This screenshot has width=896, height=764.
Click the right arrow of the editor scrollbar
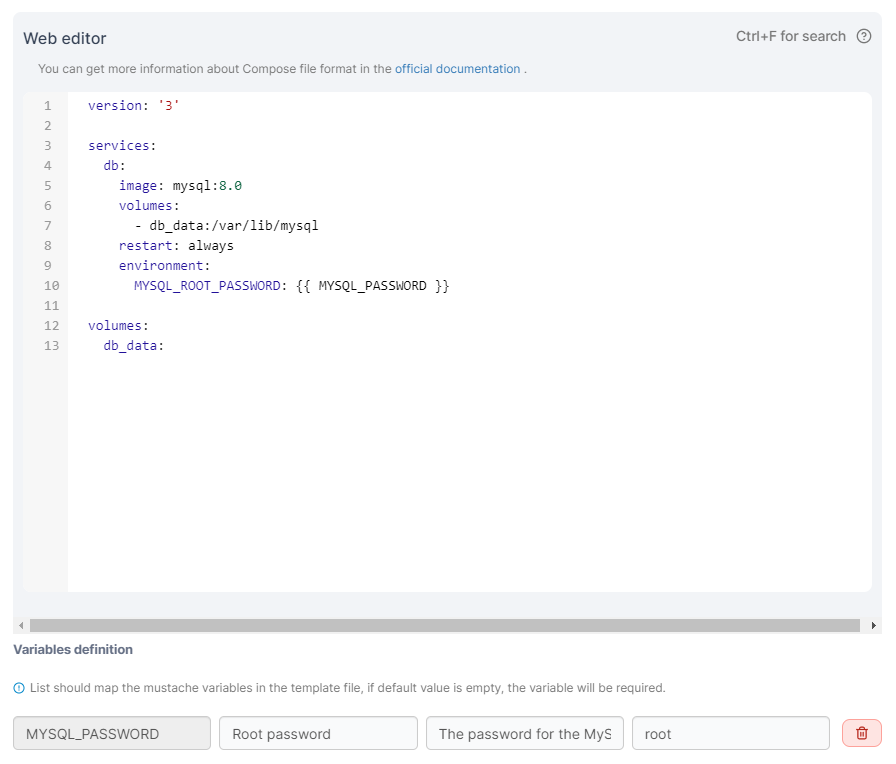tap(872, 625)
